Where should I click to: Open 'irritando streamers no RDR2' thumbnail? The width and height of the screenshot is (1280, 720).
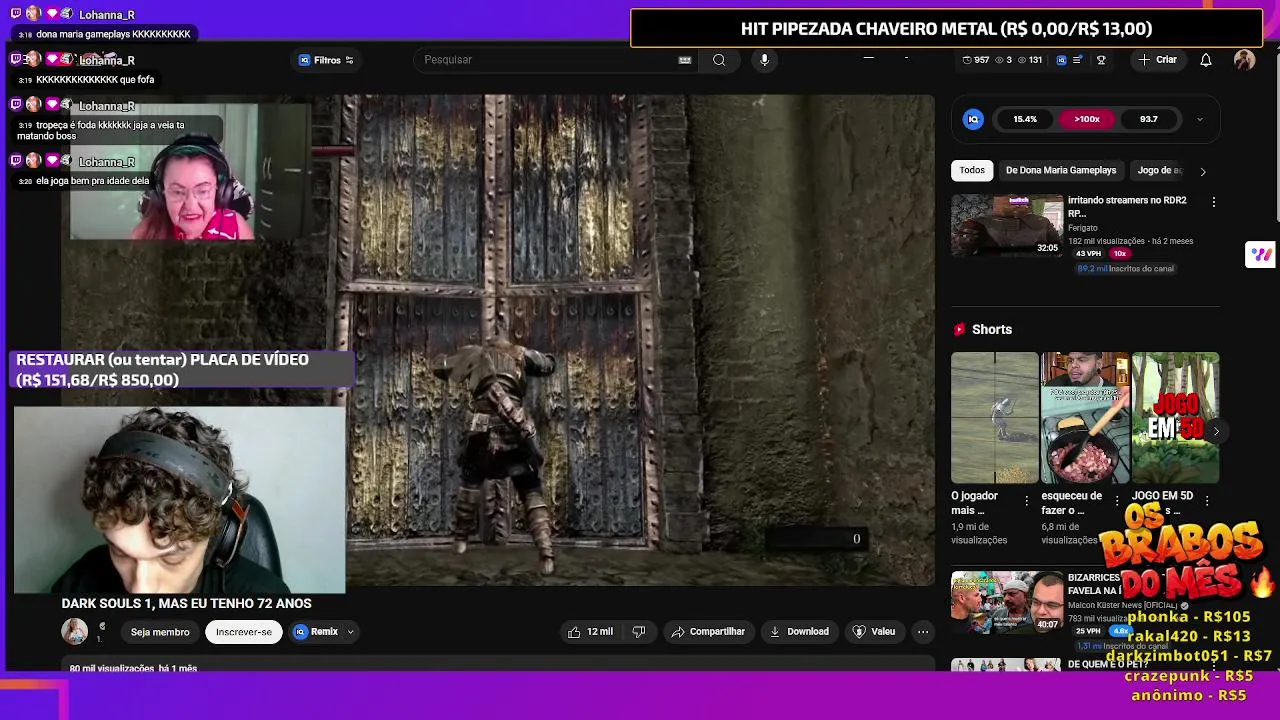pos(1007,225)
